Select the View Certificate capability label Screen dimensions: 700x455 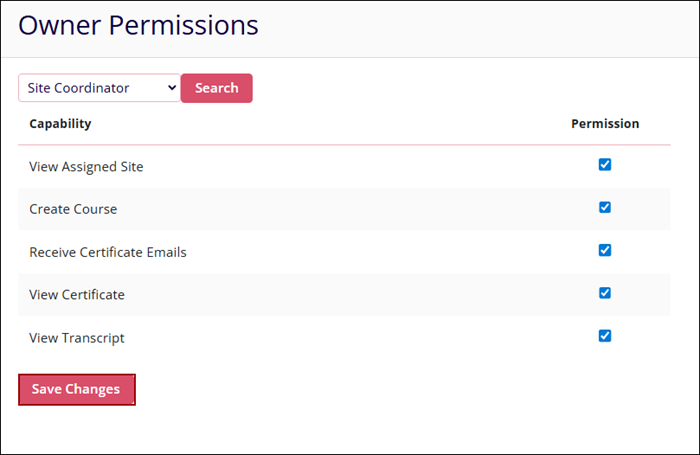click(77, 295)
